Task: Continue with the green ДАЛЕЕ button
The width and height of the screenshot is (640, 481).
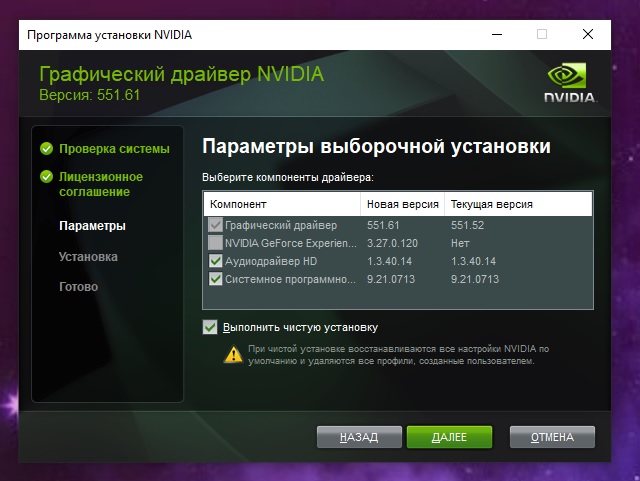Action: tap(449, 437)
